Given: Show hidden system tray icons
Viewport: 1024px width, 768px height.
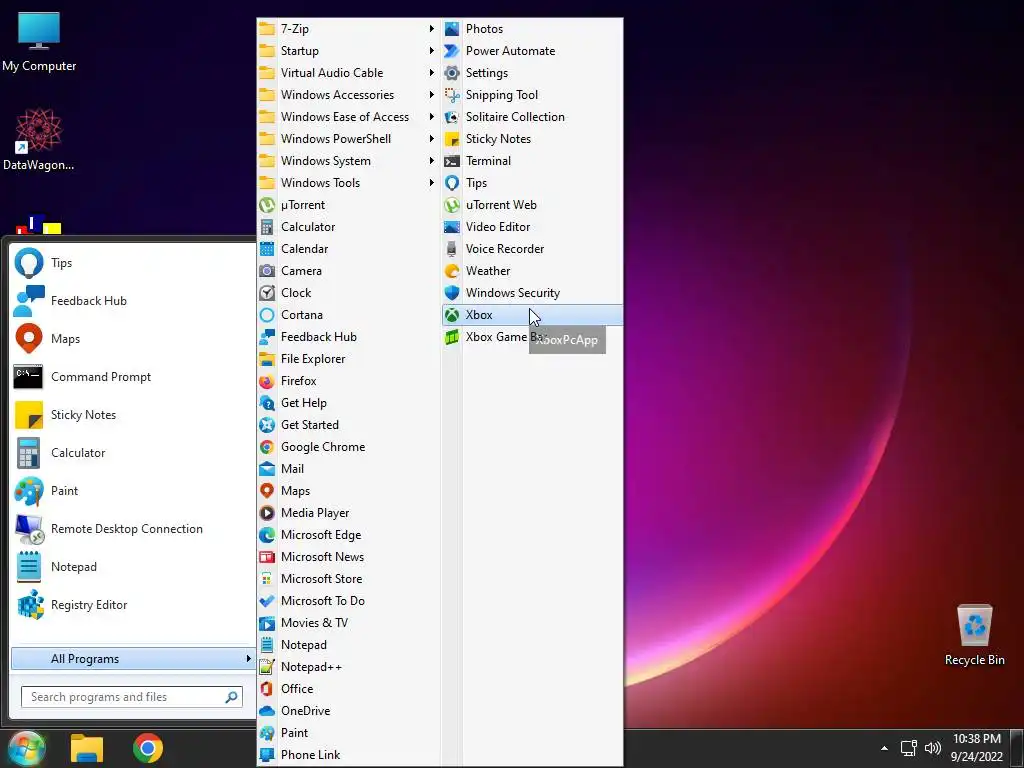Looking at the screenshot, I should click(x=884, y=748).
